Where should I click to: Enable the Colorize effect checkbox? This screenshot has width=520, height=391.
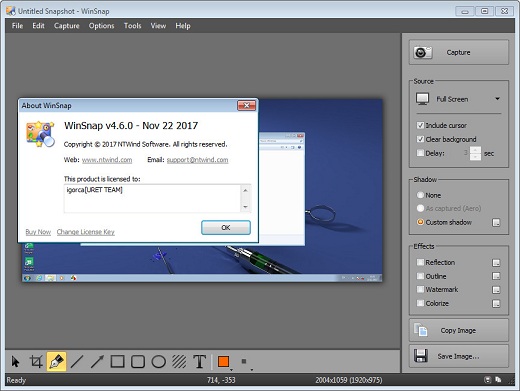(420, 303)
